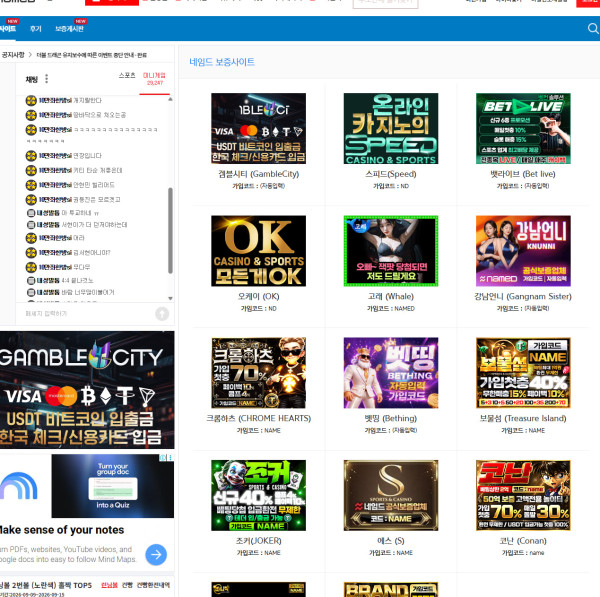Open the search magnifier icon in the blue bar
600x597 pixels.
593,29
